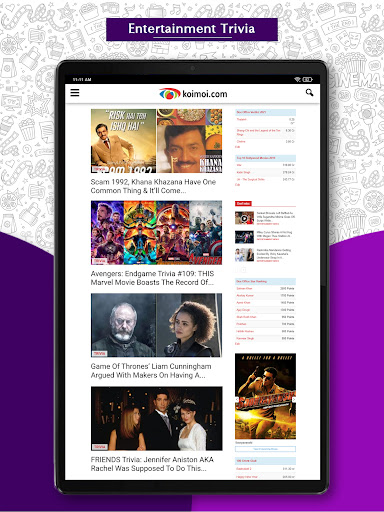Click the FRIENDS wedding scene image
This screenshot has height=512, width=384.
[x=156, y=419]
